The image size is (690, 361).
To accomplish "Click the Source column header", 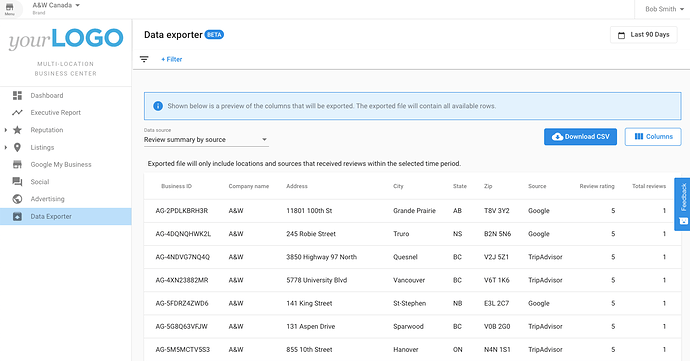I will tap(537, 186).
